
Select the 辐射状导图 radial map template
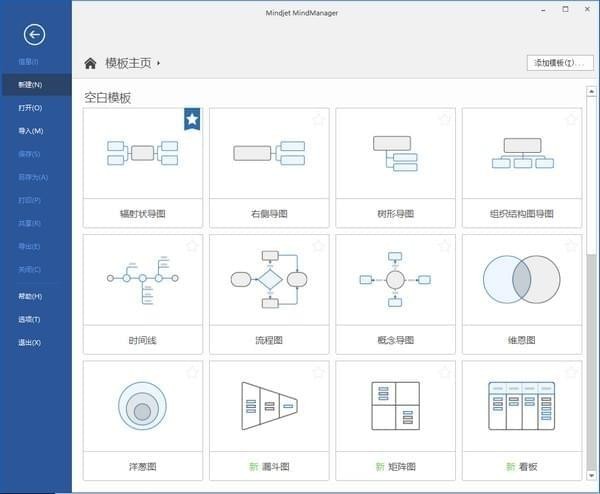pyautogui.click(x=142, y=153)
